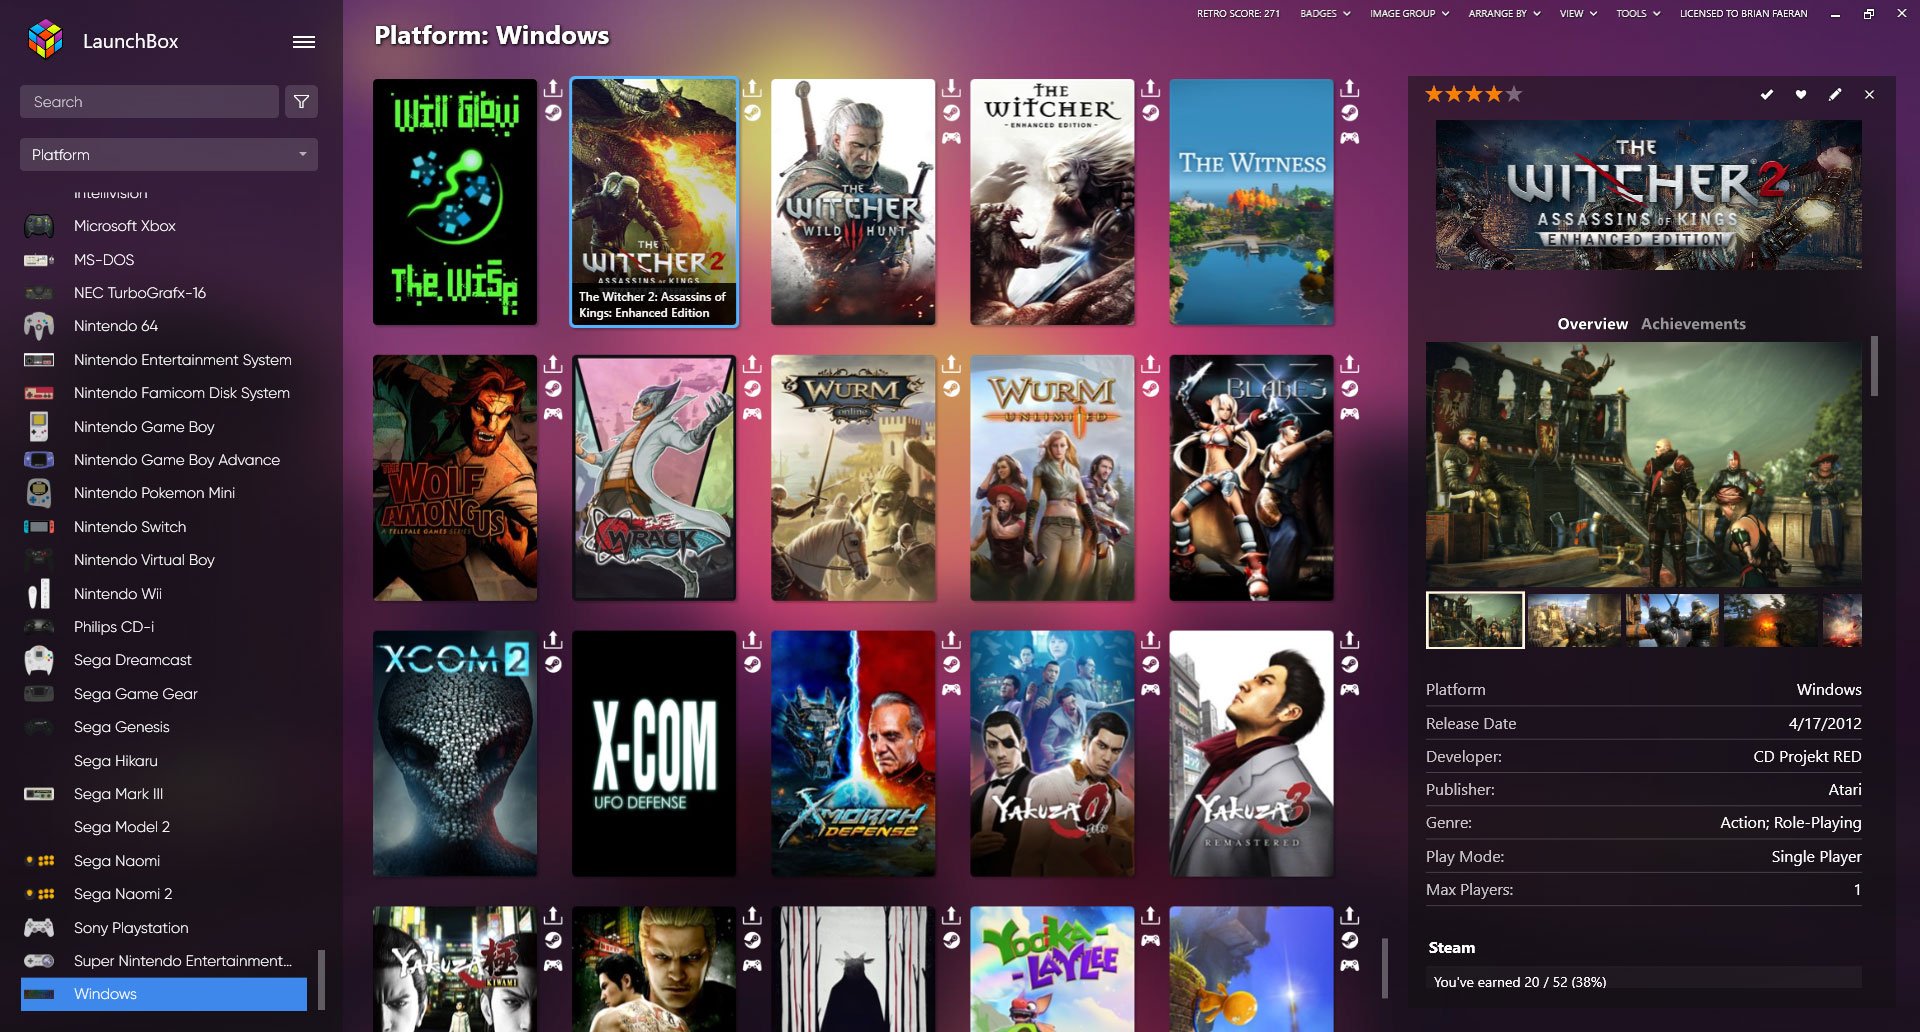This screenshot has height=1032, width=1920.
Task: Open the Image Group dropdown menu
Action: [1409, 14]
